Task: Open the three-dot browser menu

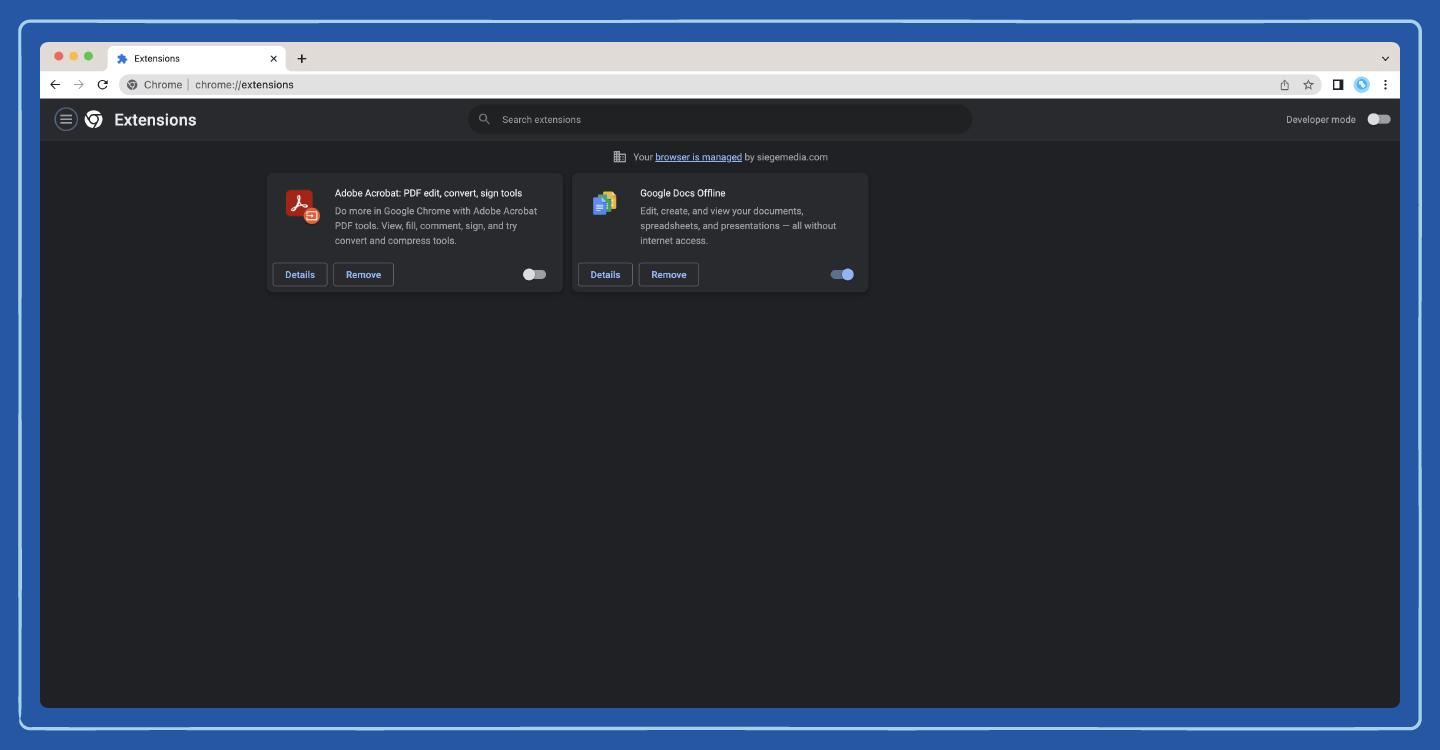Action: [x=1385, y=85]
